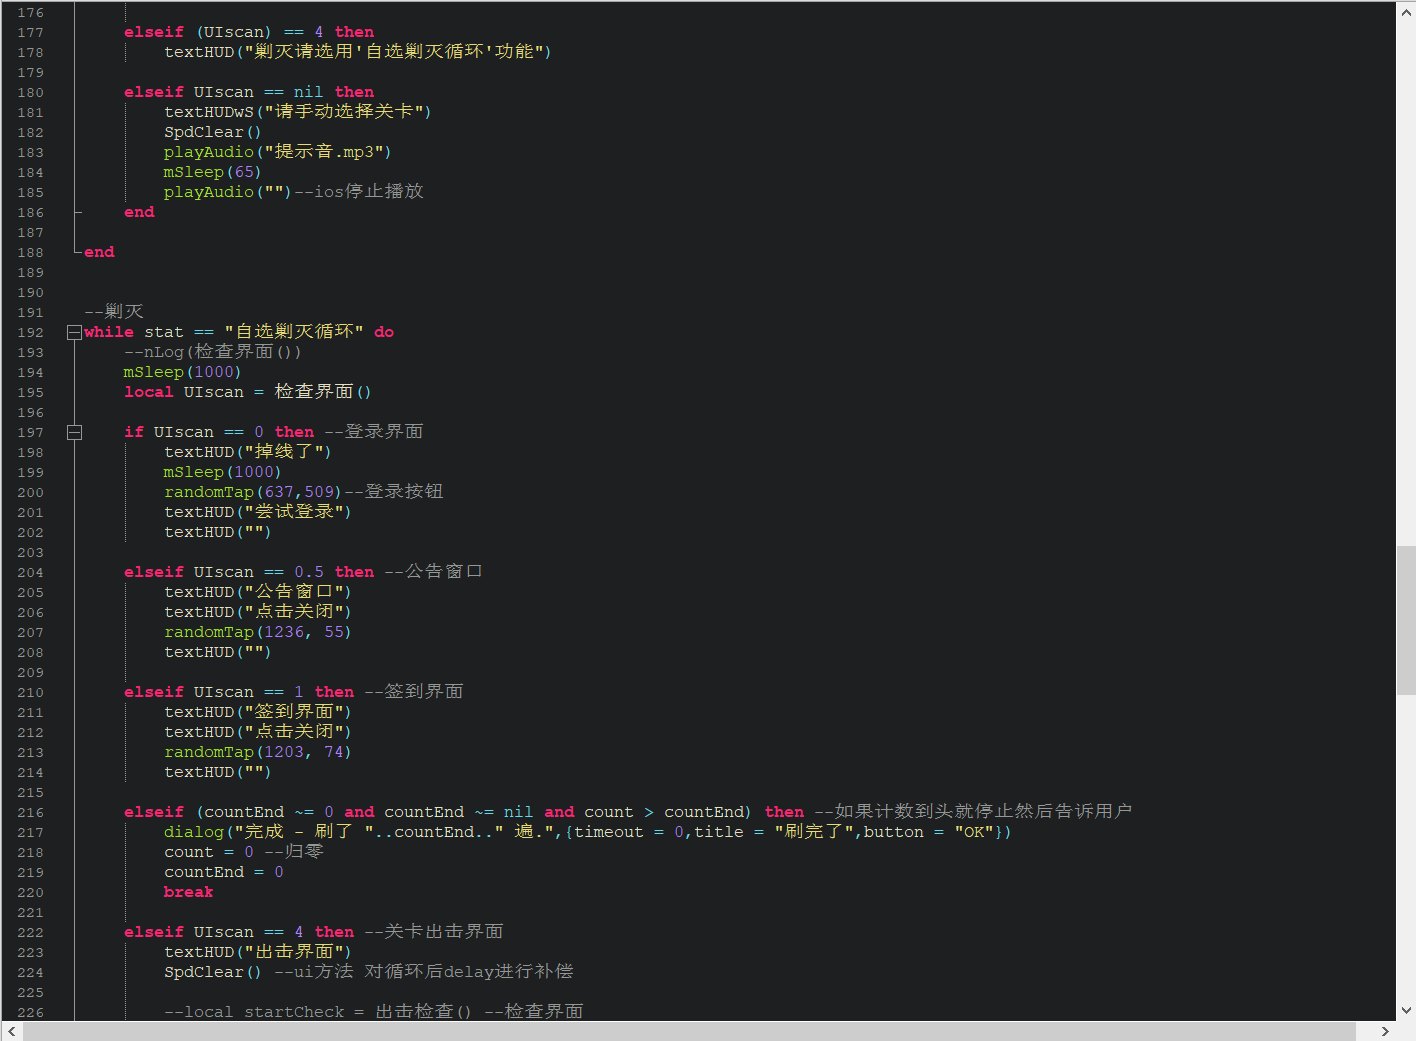Click 'elseif UIscan == nil then' on line 180

click(x=249, y=92)
